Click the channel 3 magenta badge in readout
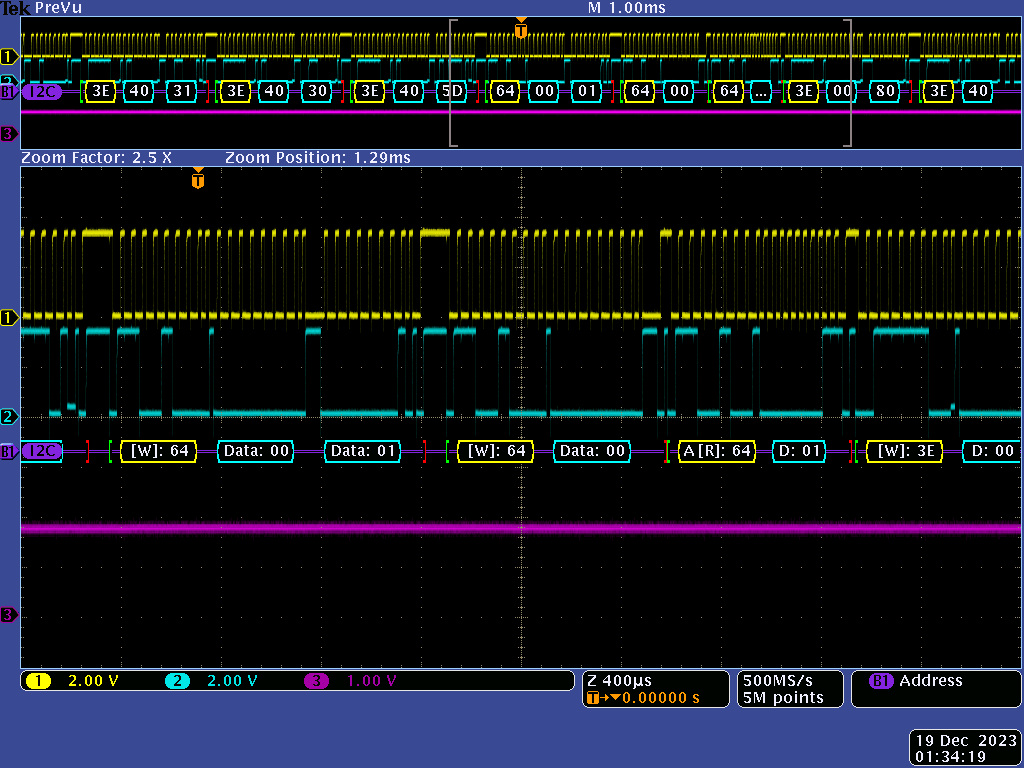This screenshot has height=768, width=1024. point(317,680)
